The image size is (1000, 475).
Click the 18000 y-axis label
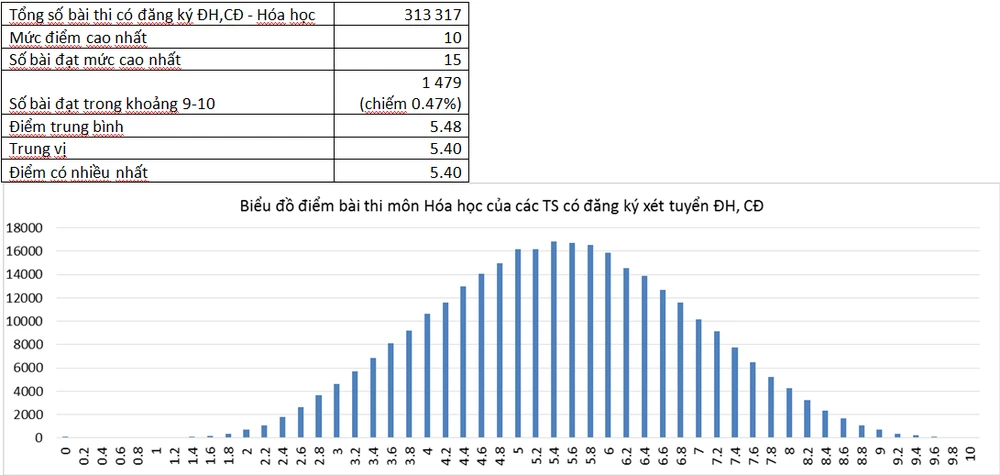(26, 228)
